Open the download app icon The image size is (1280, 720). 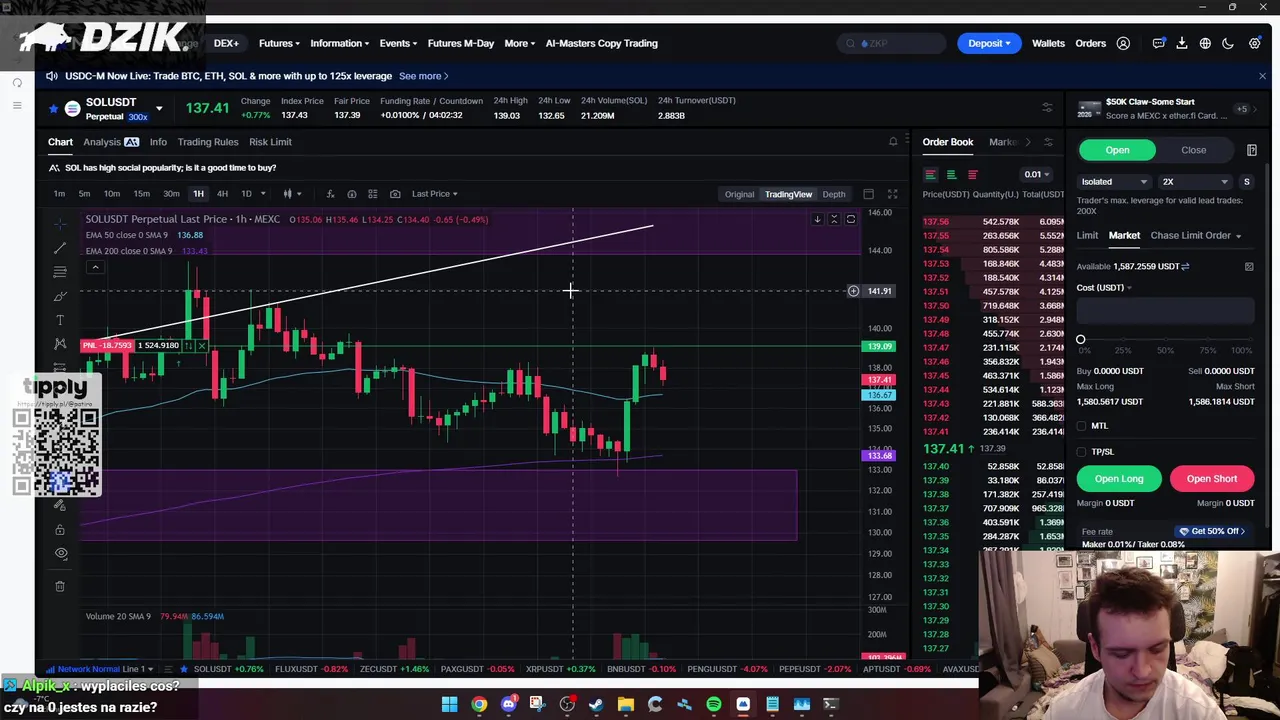(1181, 43)
